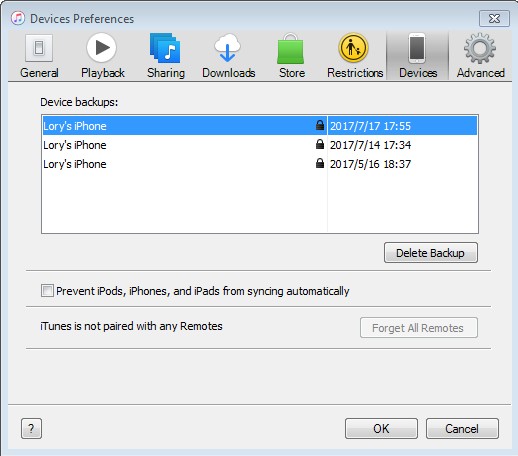Open the Store shopping bag icon
Screen dimensions: 518x456
[291, 49]
